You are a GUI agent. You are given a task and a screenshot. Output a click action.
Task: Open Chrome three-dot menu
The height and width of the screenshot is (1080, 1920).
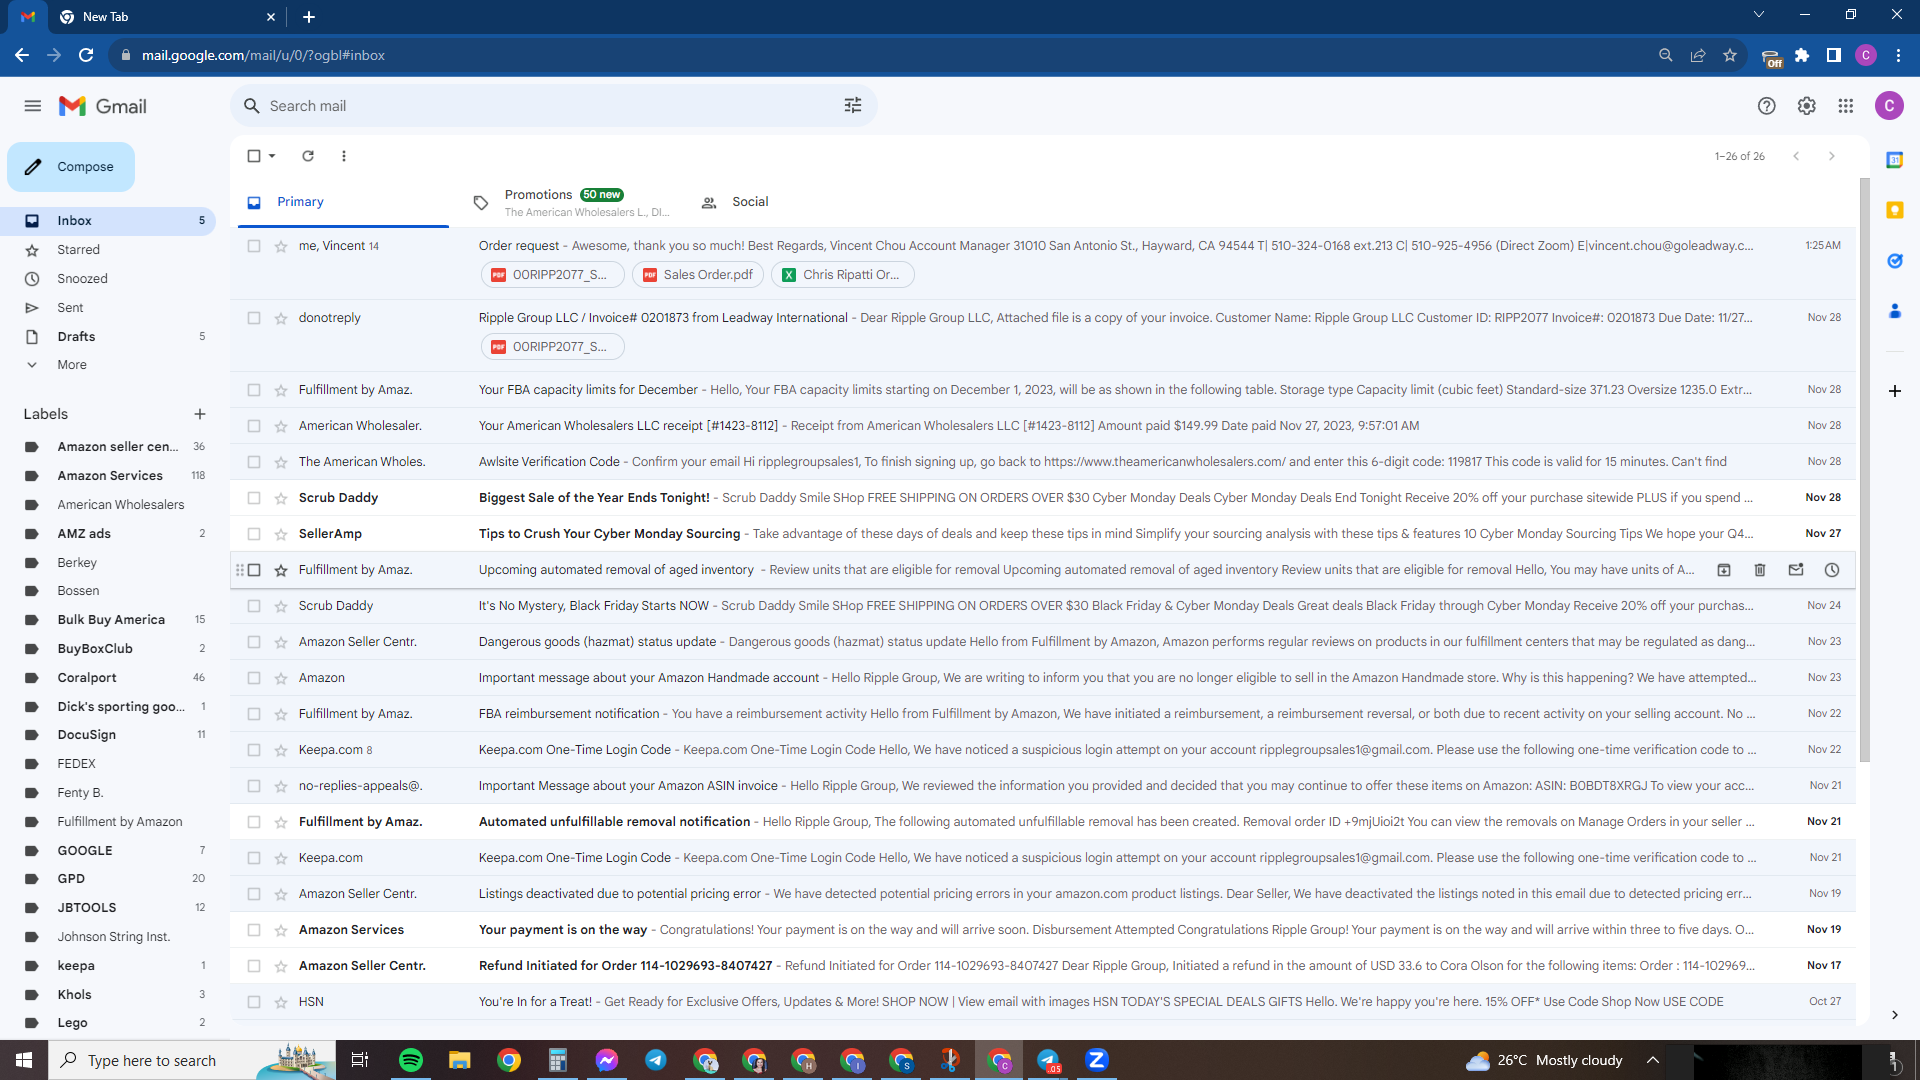tap(1898, 55)
